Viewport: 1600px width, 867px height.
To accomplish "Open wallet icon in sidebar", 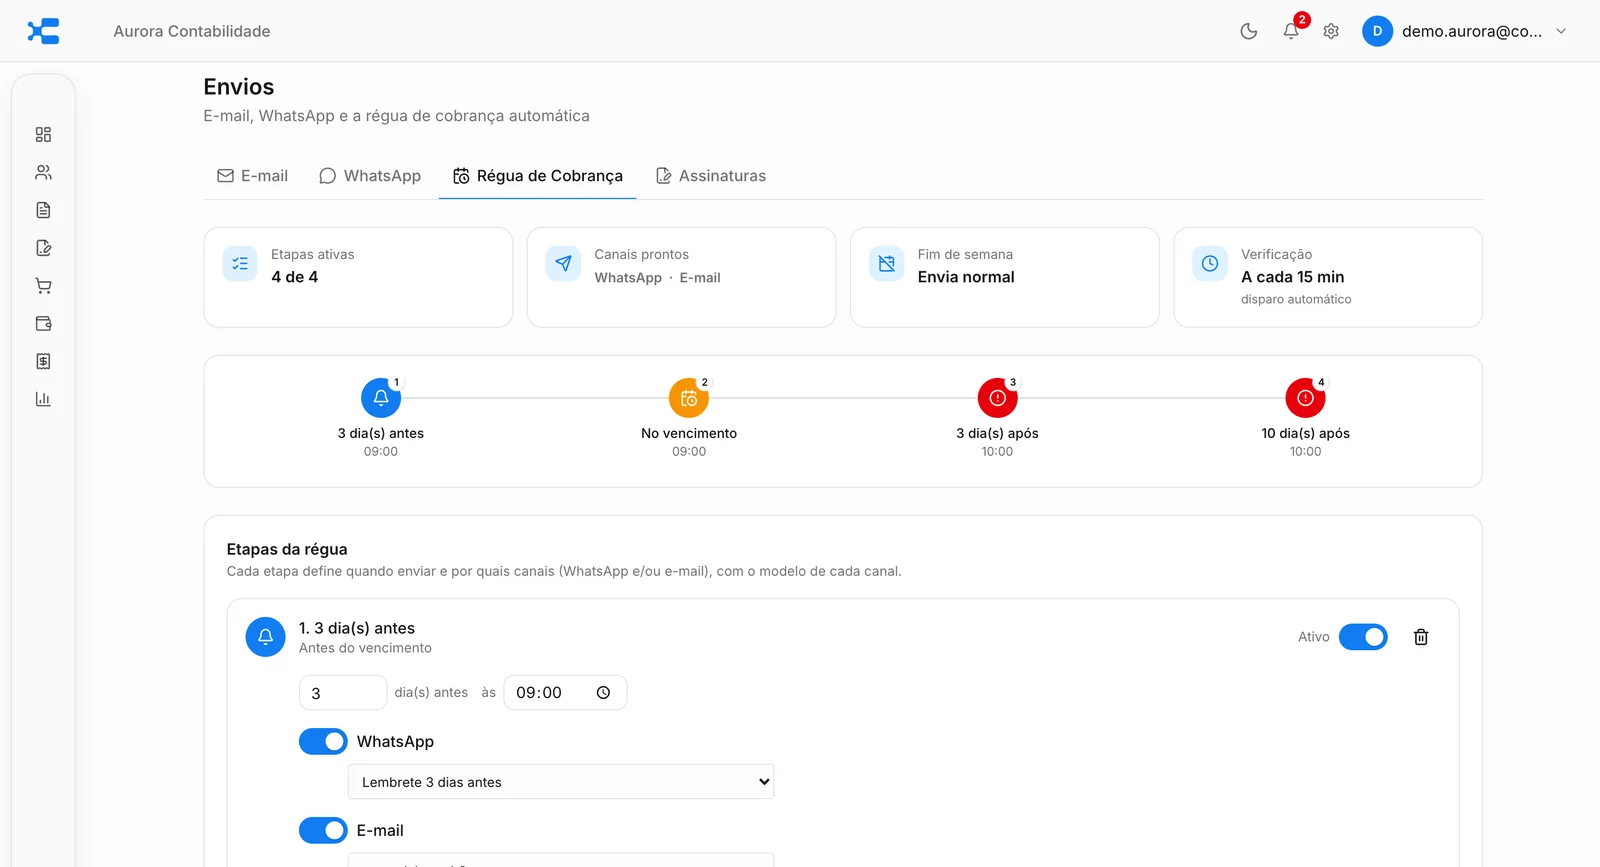I will pos(43,323).
